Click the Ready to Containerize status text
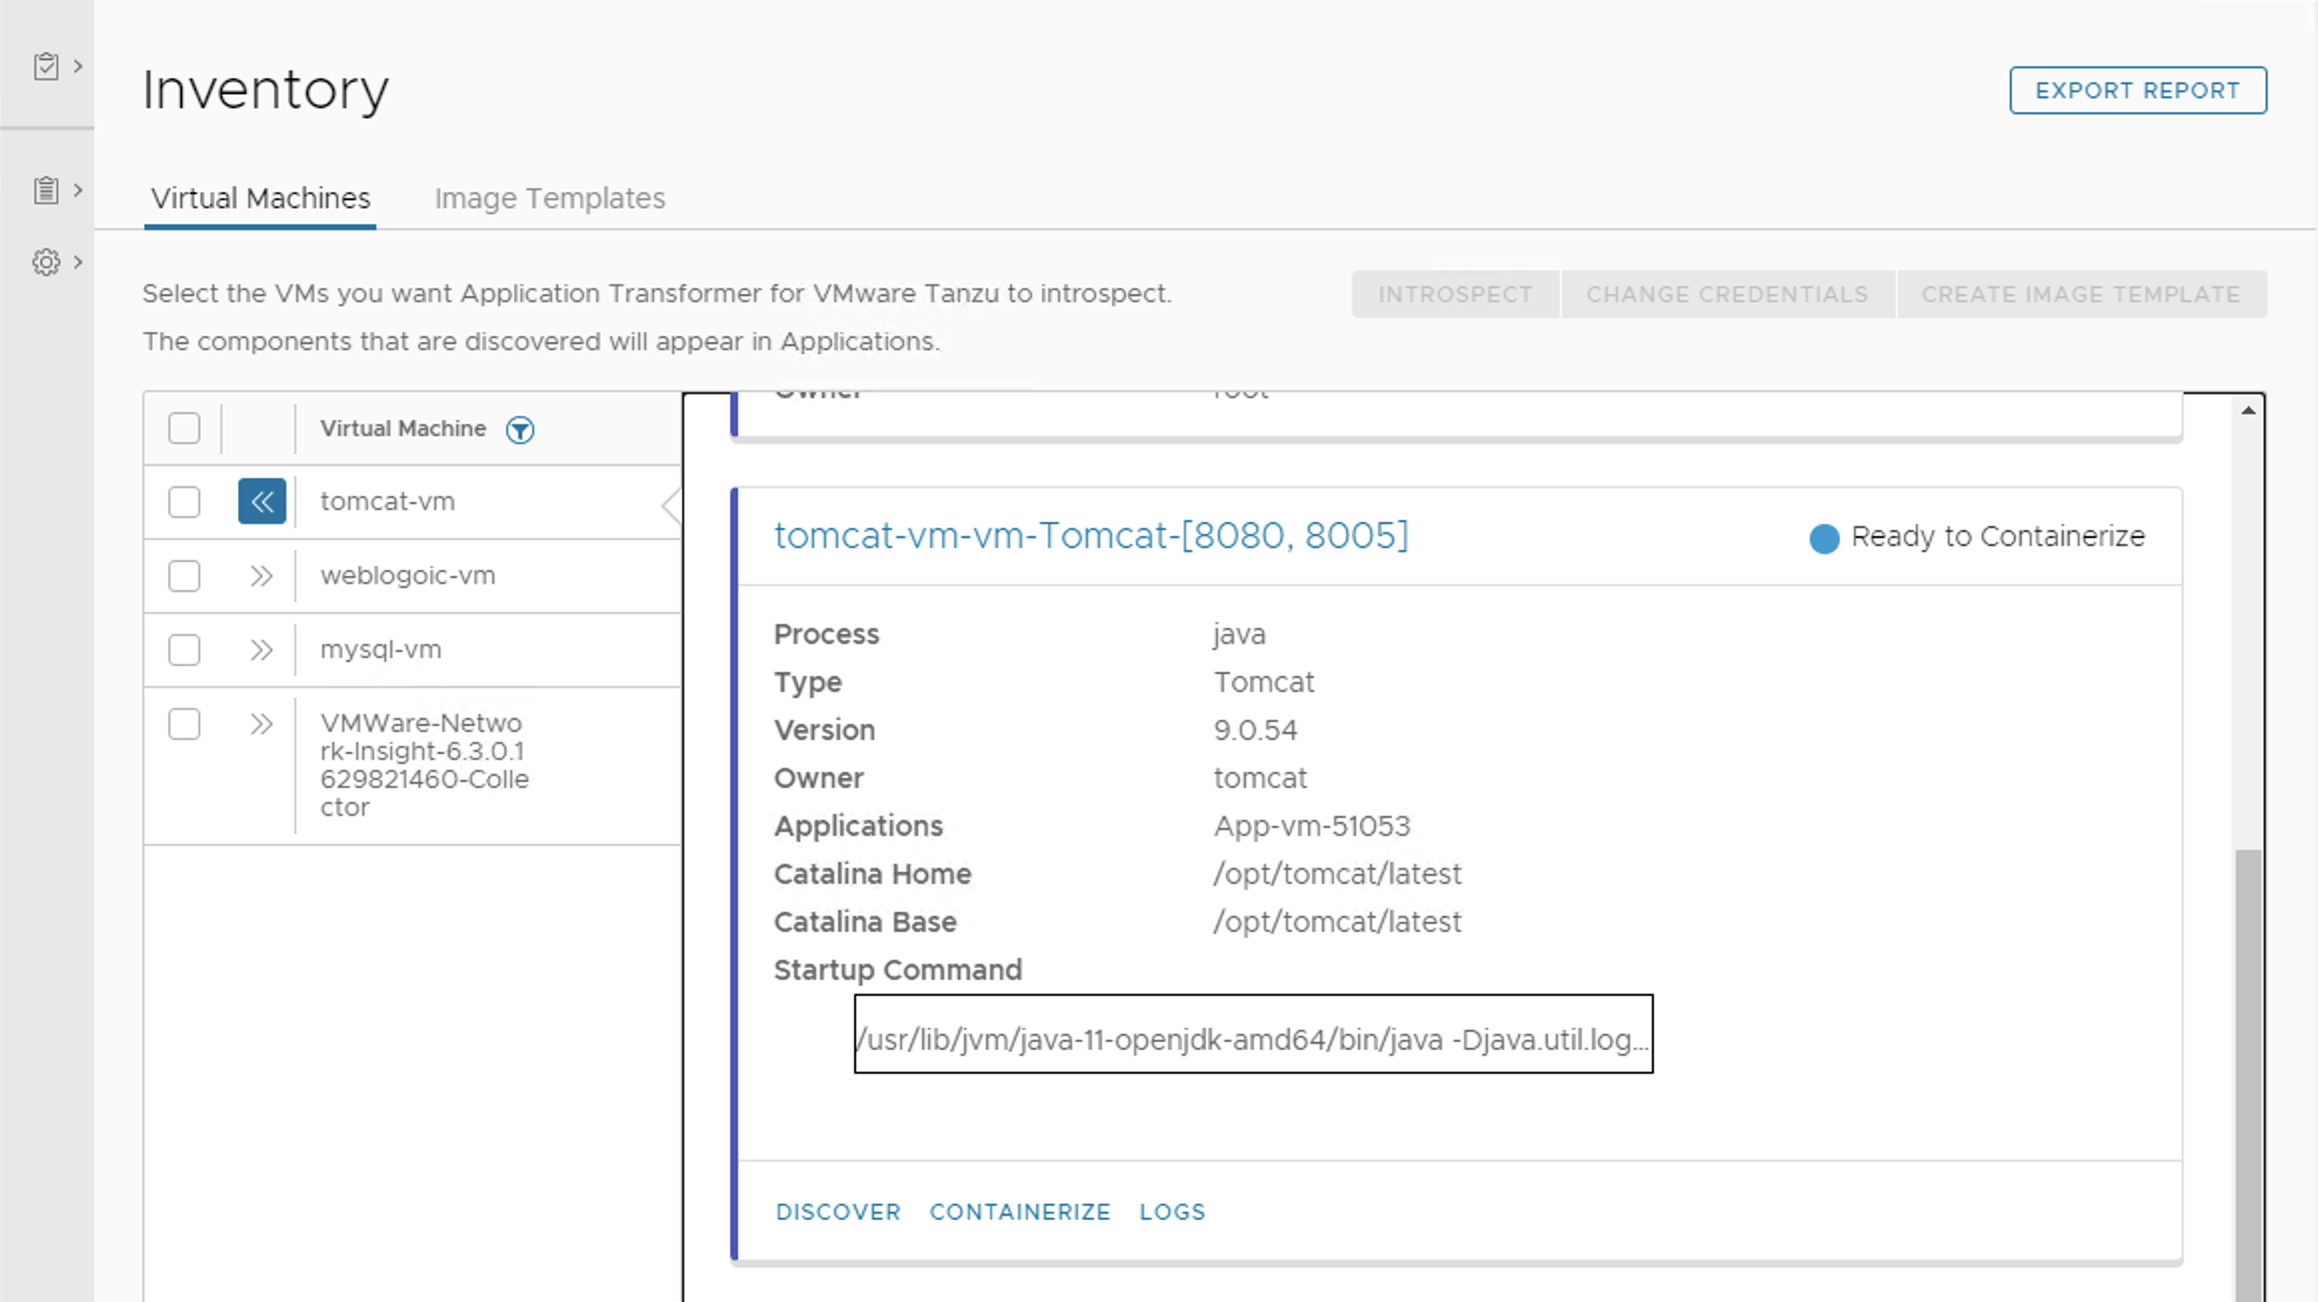The image size is (2318, 1302). [x=1998, y=536]
